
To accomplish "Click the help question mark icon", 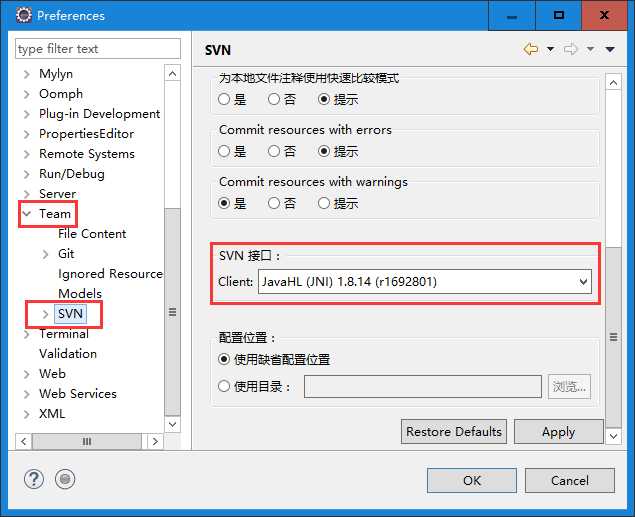I will tap(34, 479).
